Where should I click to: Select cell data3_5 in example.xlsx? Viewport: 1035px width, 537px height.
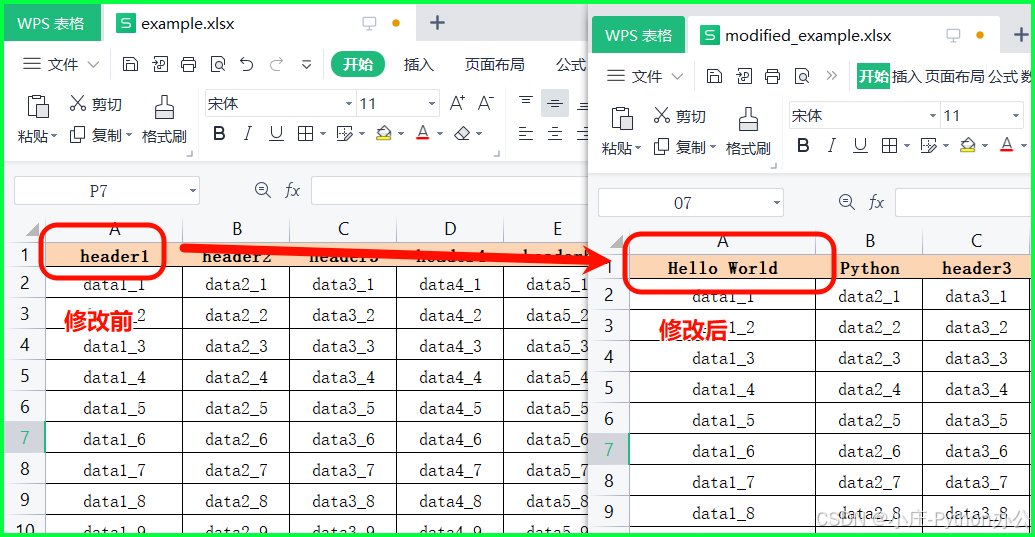[343, 408]
